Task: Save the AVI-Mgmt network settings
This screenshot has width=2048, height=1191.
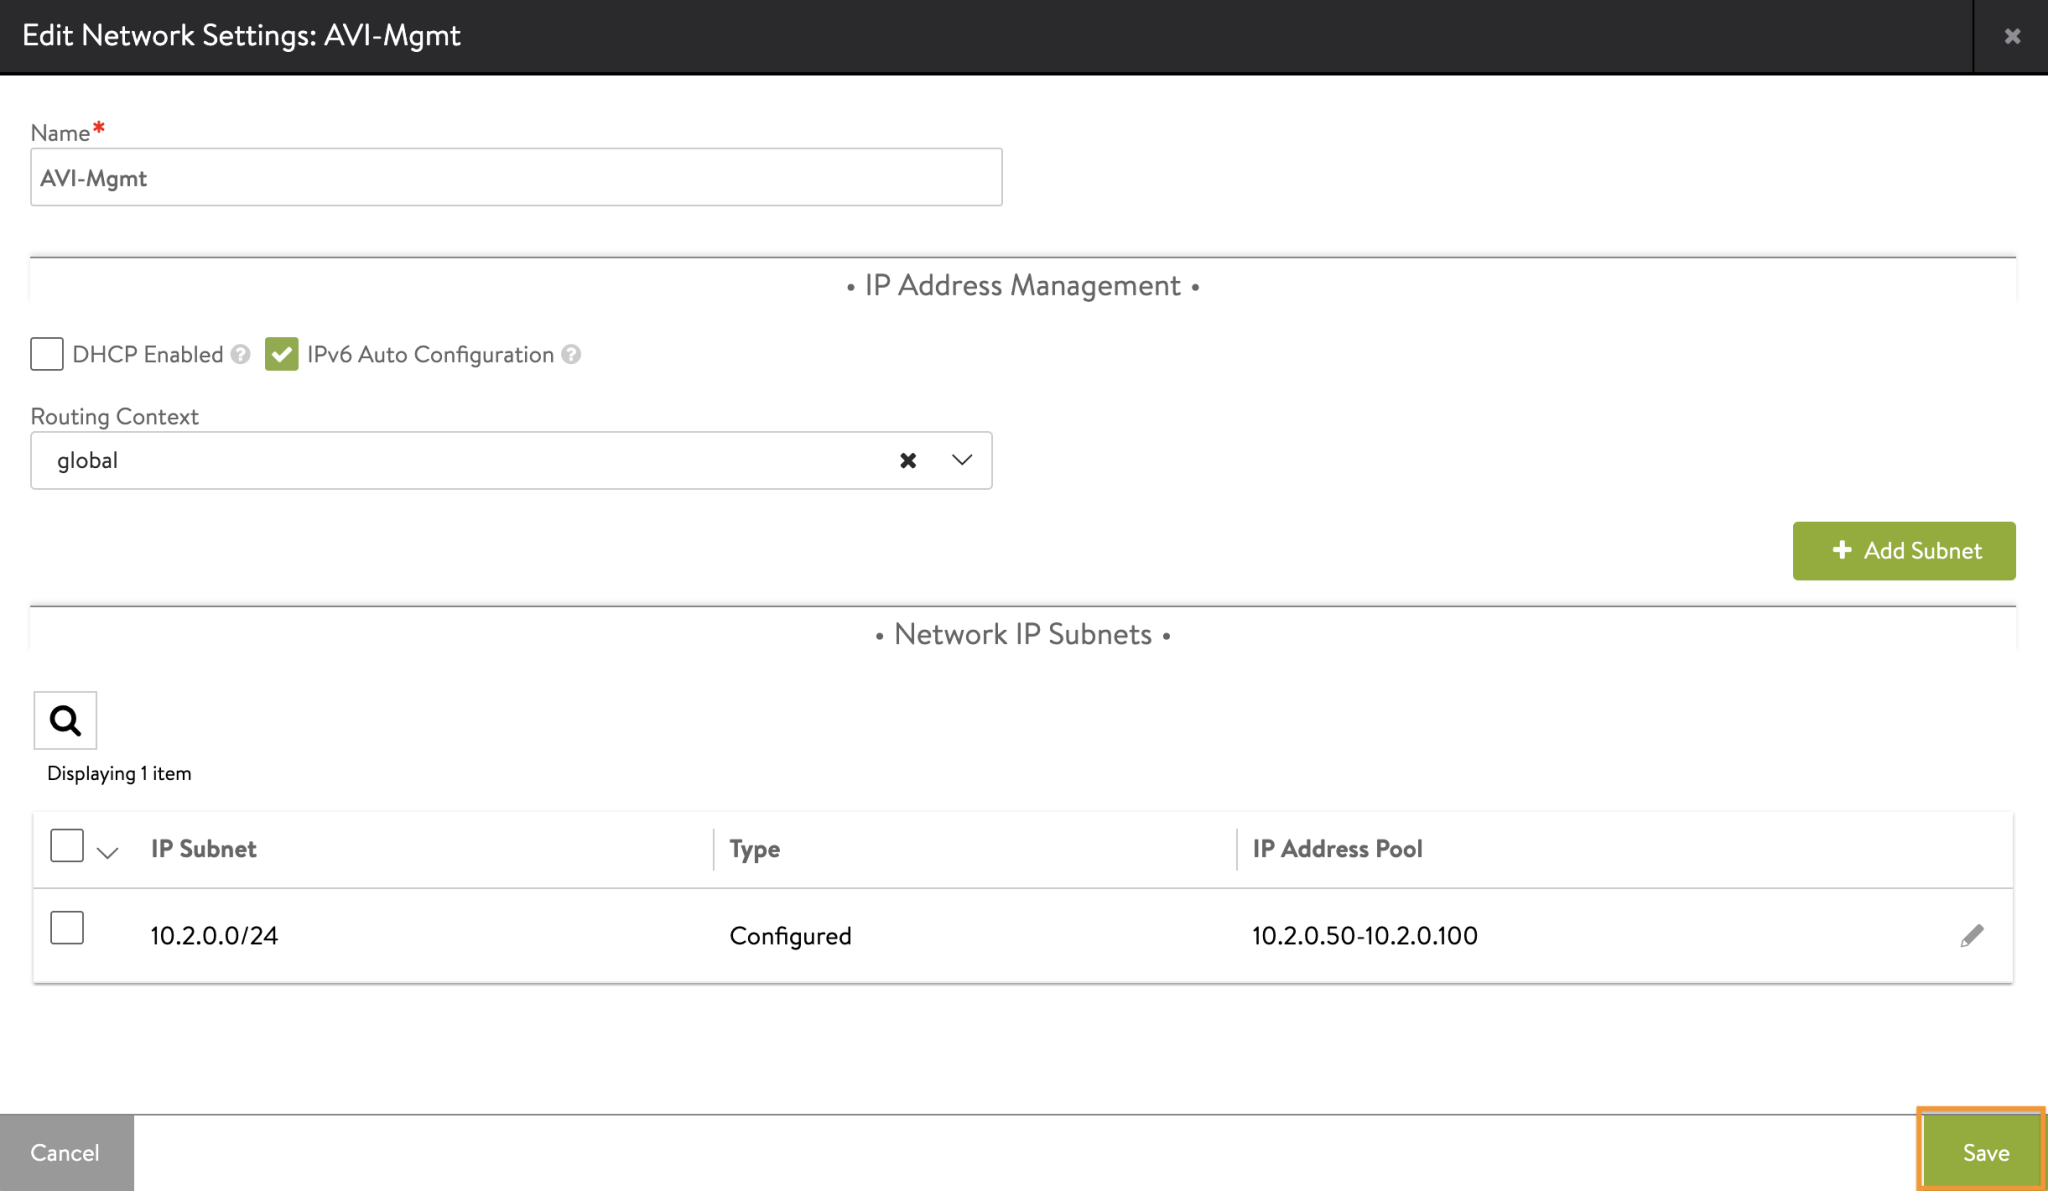Action: [x=1984, y=1151]
